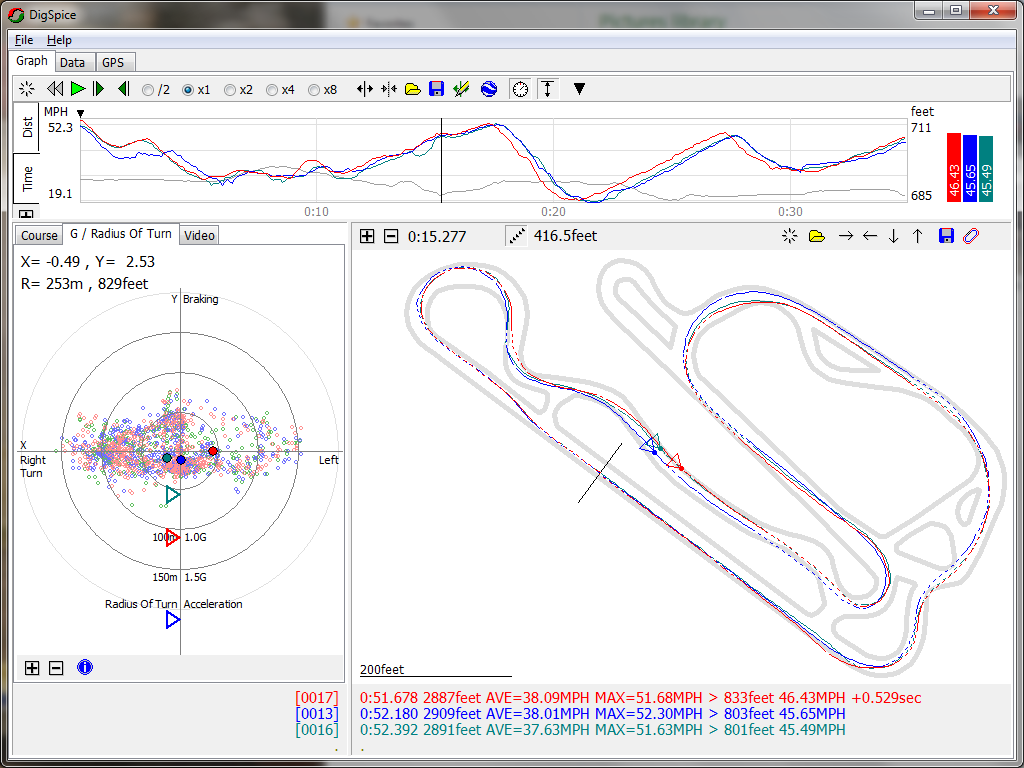
Task: Click the red 46.43 speed bar
Action: 953,168
